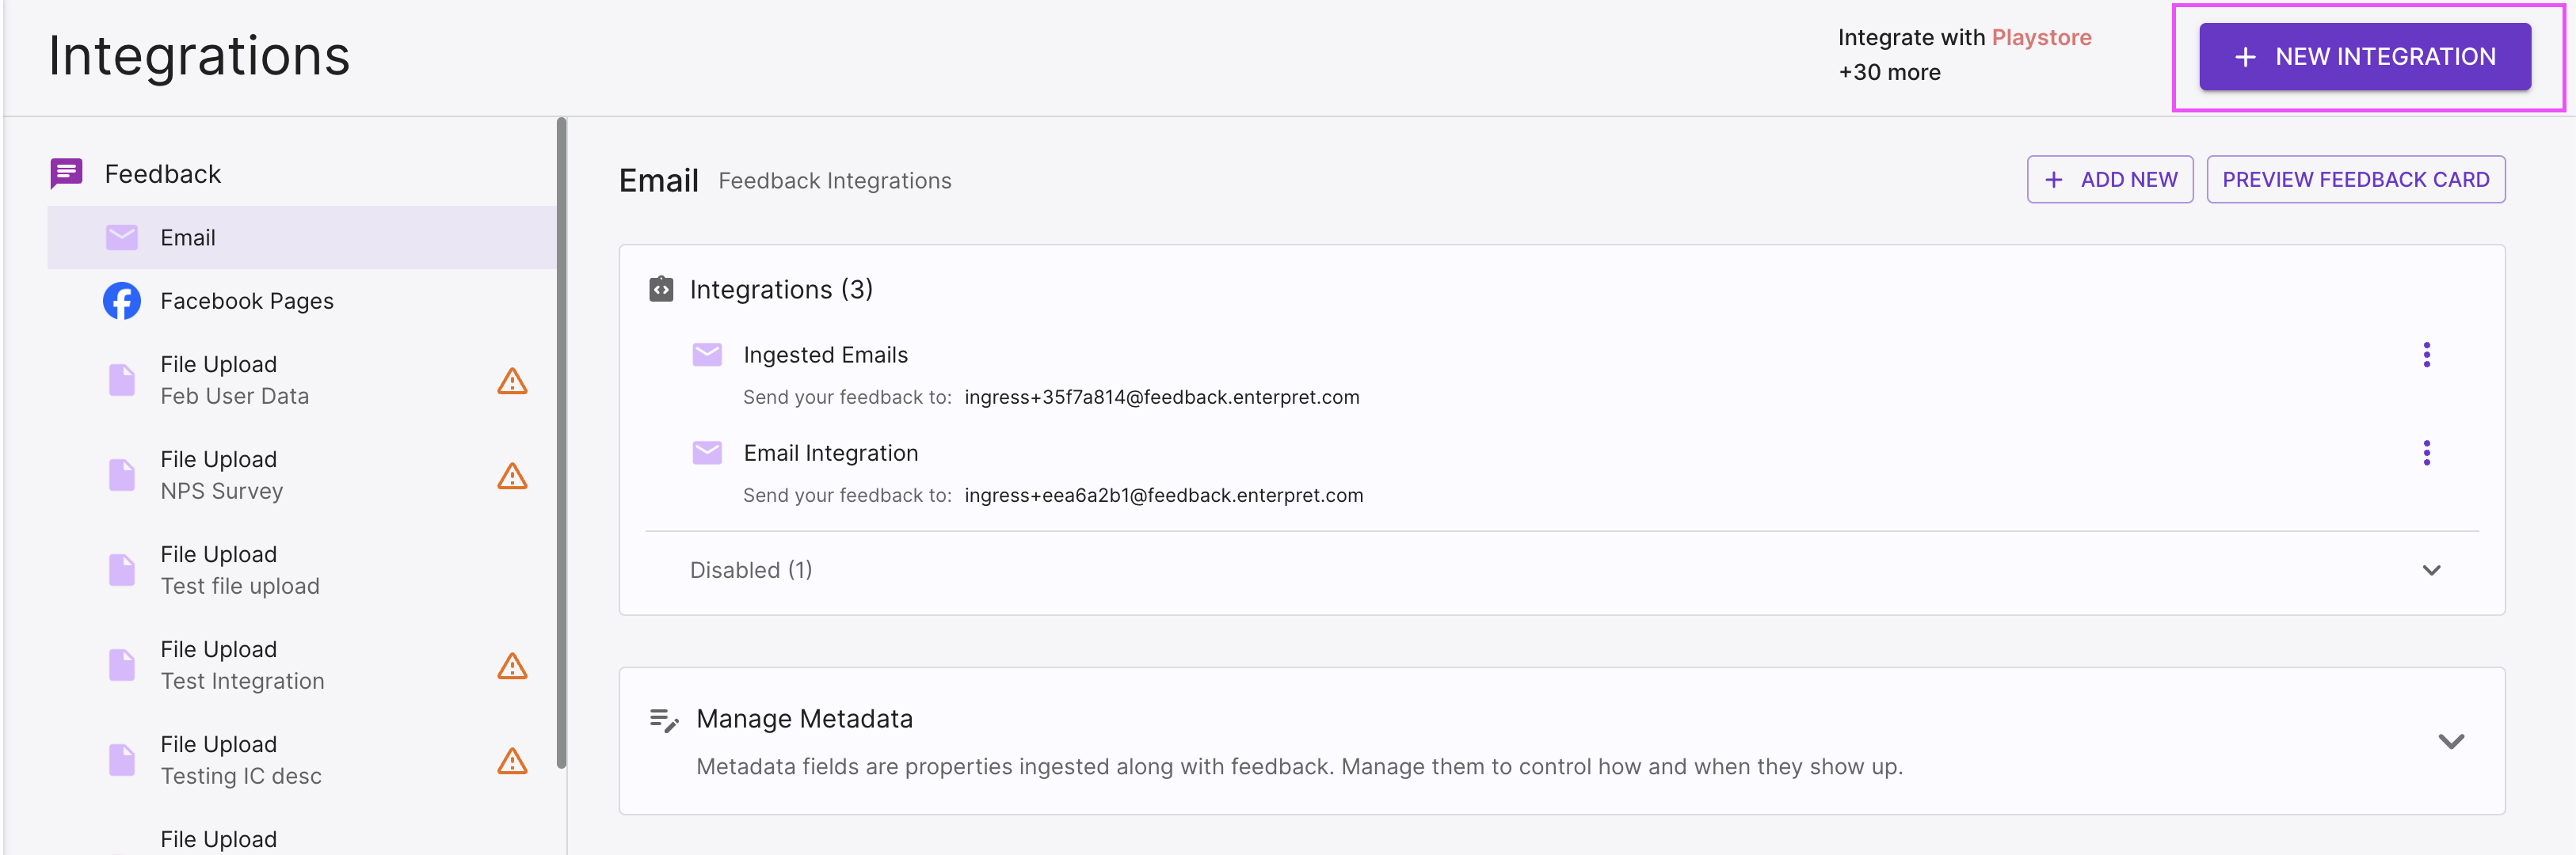Expand the Manage Metadata panel chevron
Screen dimensions: 2576x855
[x=2451, y=741]
